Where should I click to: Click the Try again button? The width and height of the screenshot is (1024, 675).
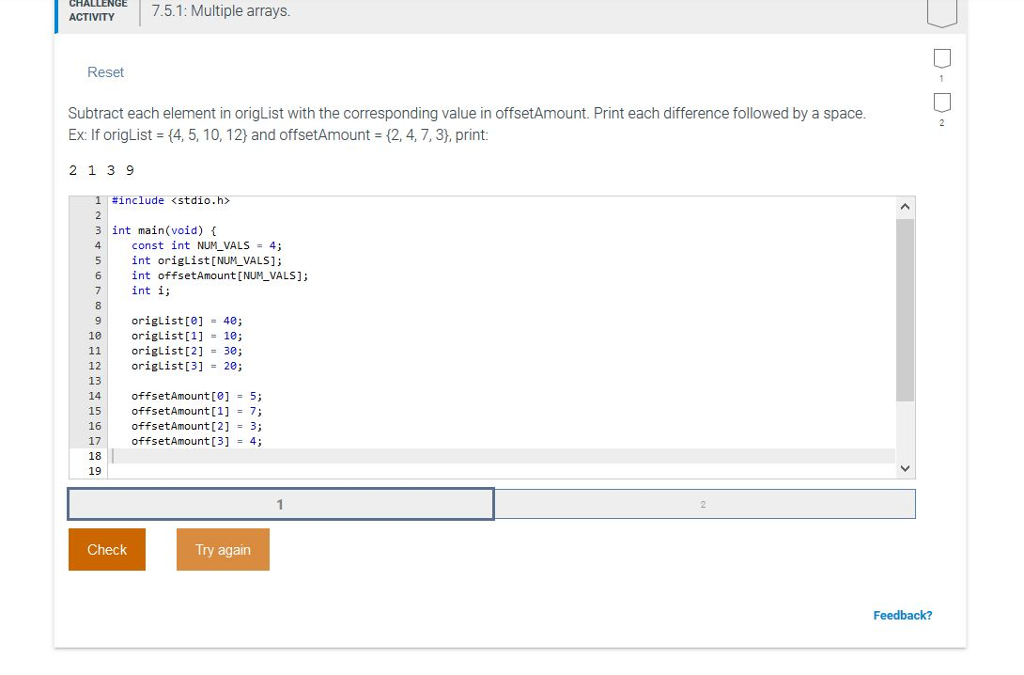222,549
